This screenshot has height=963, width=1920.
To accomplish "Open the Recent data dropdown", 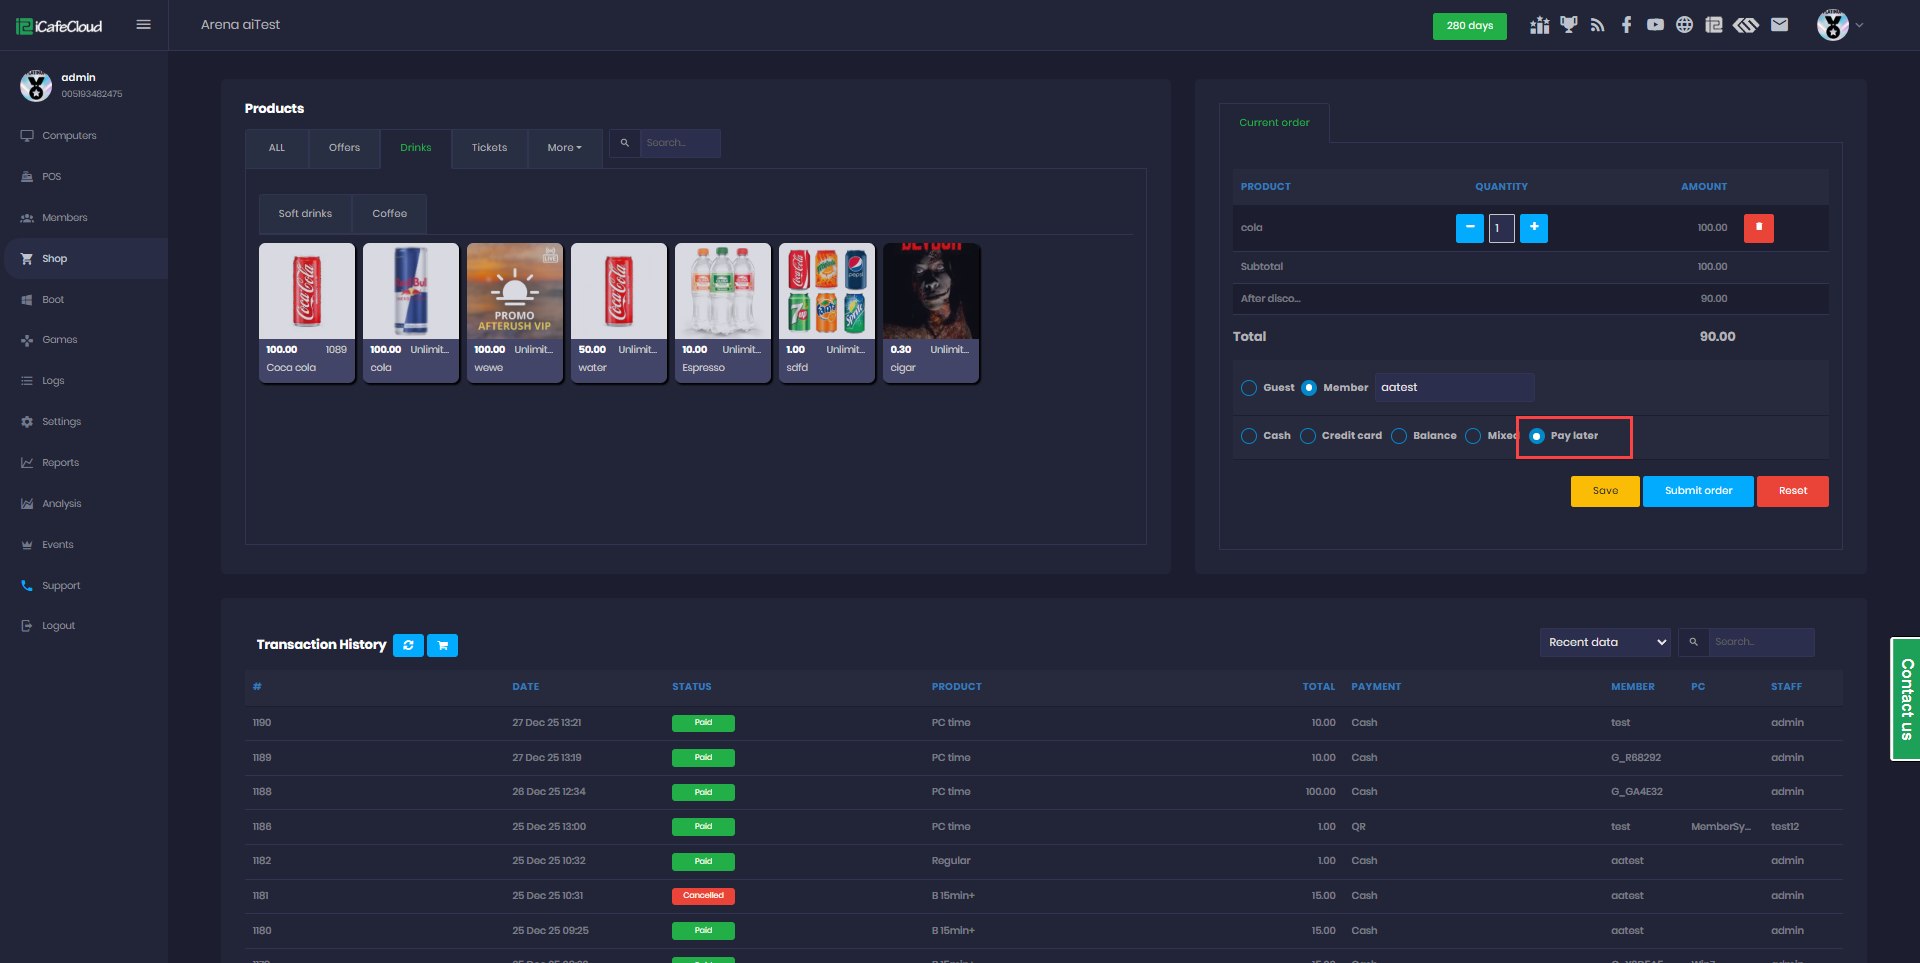I will pyautogui.click(x=1605, y=642).
